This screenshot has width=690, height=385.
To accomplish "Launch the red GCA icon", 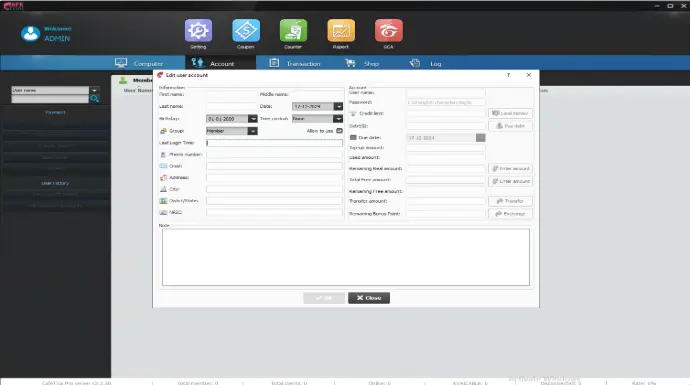I will point(389,30).
